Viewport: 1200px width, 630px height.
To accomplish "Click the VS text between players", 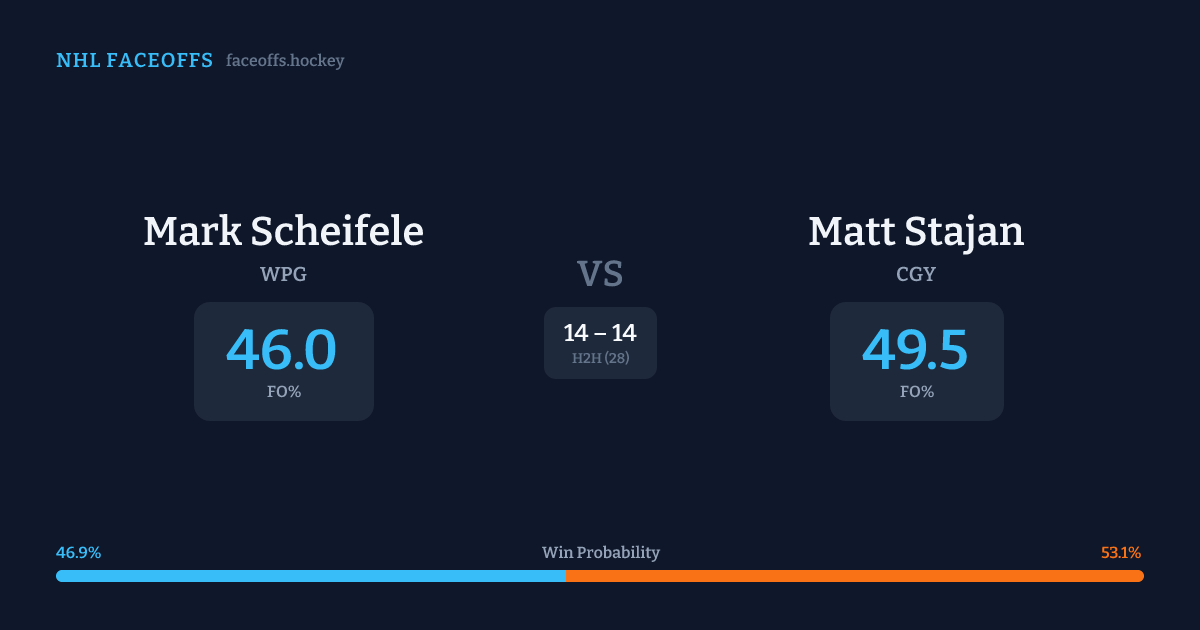I will [600, 274].
